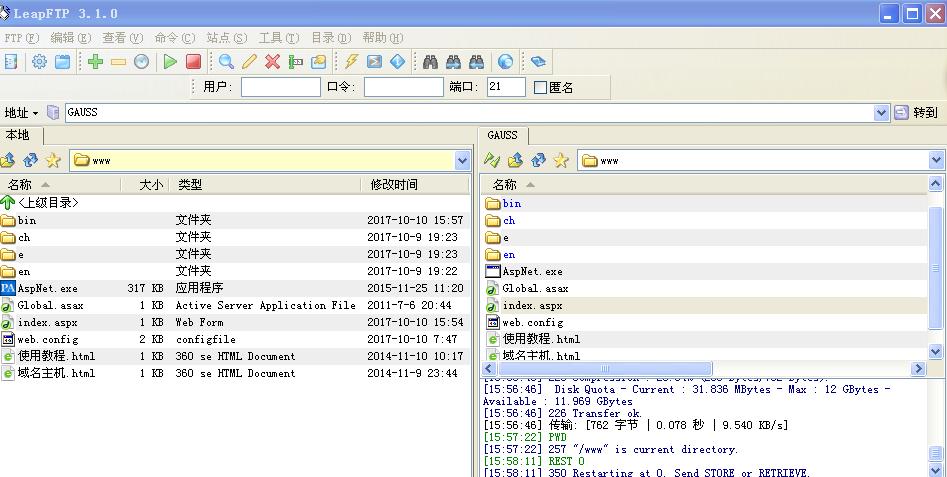The image size is (947, 477).
Task: Click the new folder toolbar icon
Action: 318,62
